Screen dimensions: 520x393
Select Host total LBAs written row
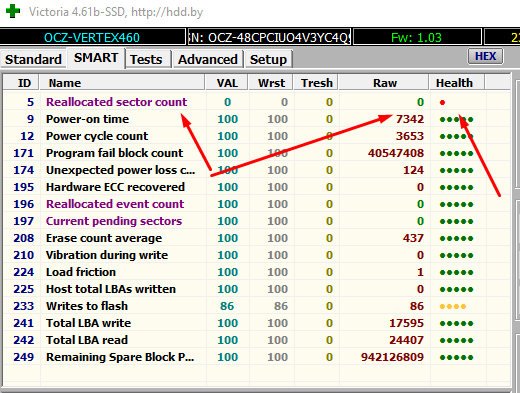[257, 289]
